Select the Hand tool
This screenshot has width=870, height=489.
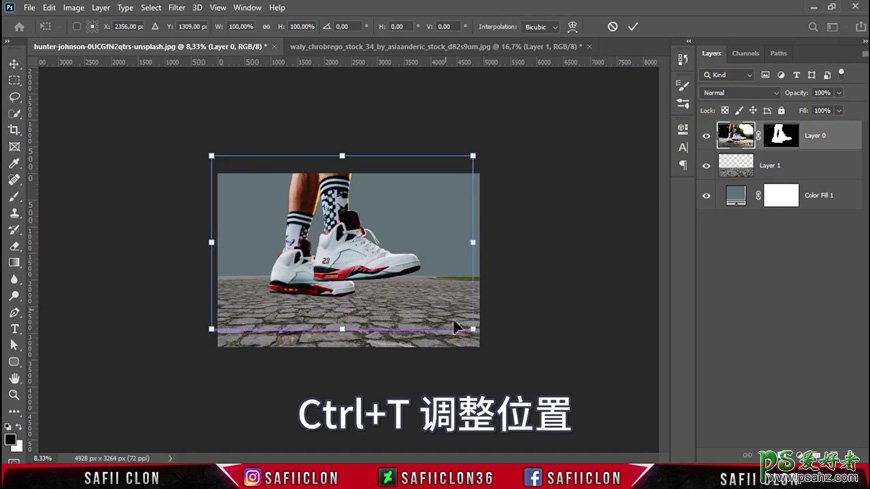(14, 379)
